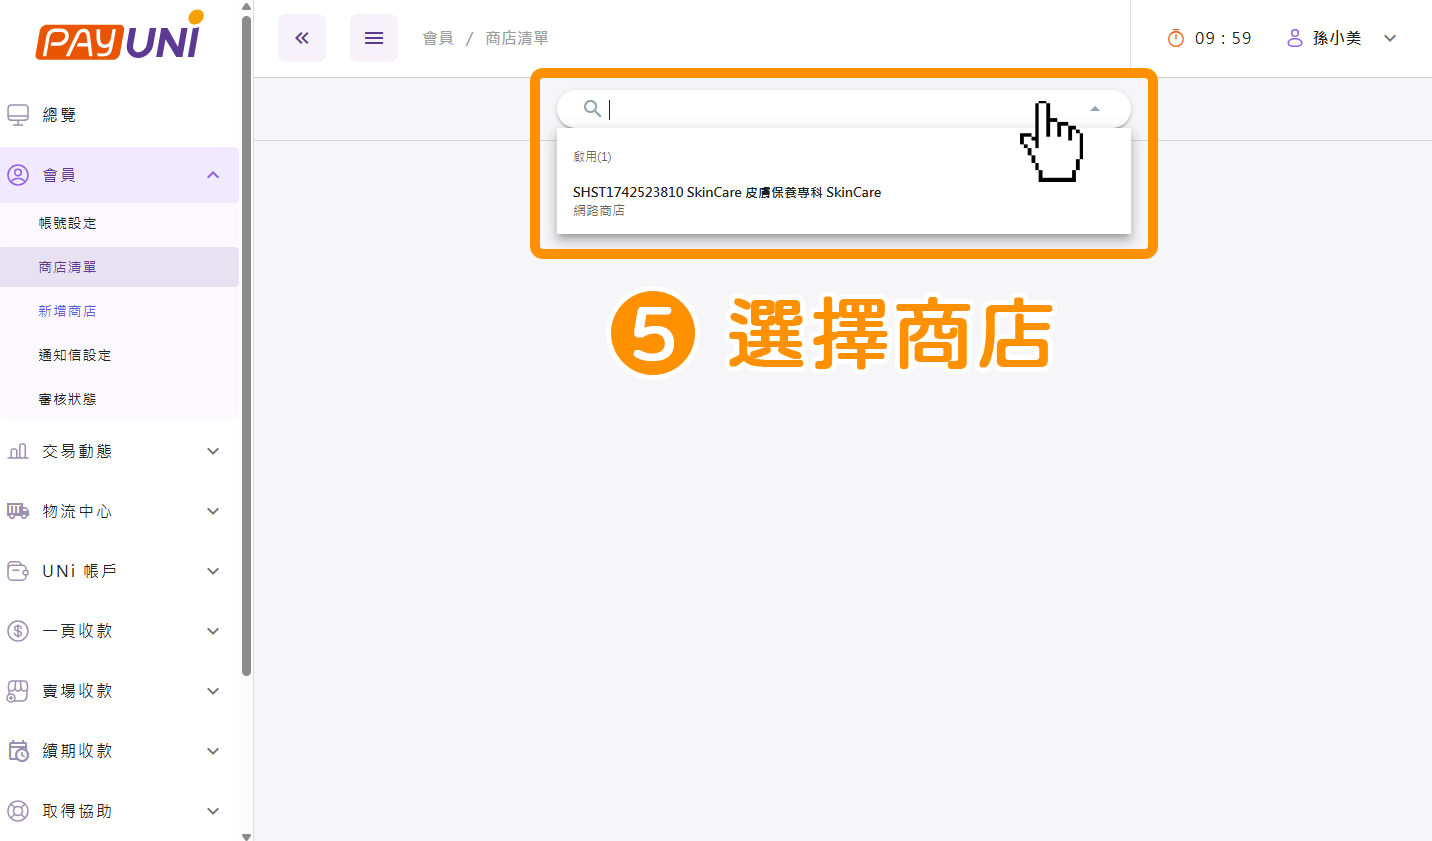Toggle the hamburger menu button
The width and height of the screenshot is (1432, 841).
click(x=374, y=38)
